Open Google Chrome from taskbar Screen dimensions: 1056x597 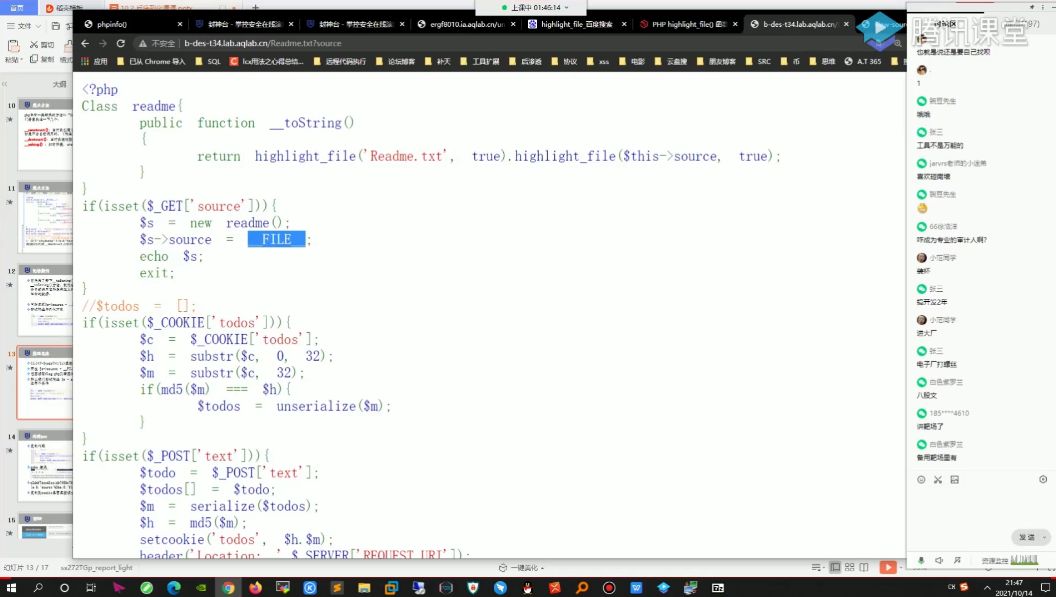pos(228,588)
